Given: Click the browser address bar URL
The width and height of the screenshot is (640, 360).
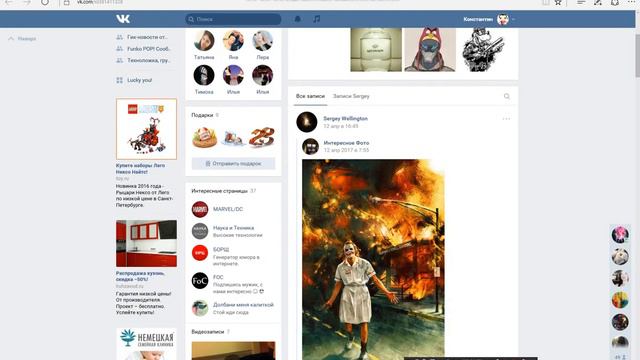Looking at the screenshot, I should 100,2.
